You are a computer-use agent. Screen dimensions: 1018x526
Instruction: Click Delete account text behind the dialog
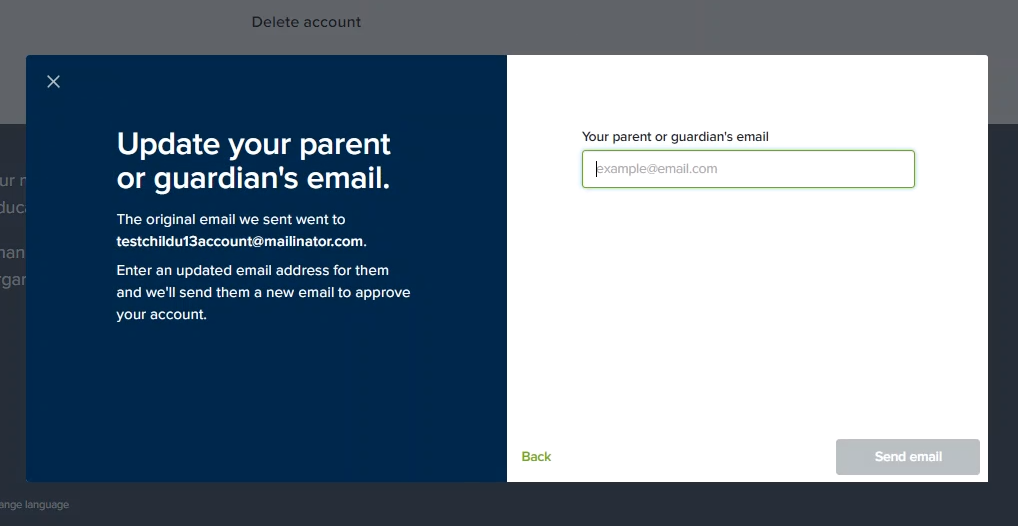coord(306,22)
